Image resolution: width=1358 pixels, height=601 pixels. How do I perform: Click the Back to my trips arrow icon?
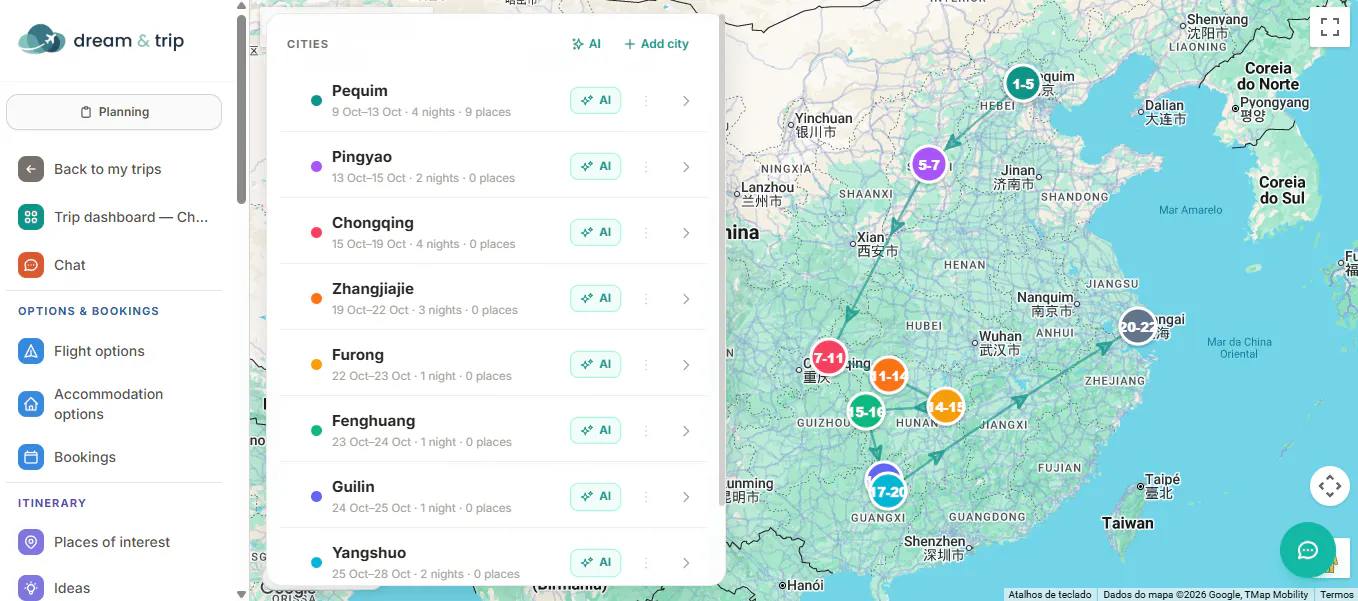tap(31, 169)
